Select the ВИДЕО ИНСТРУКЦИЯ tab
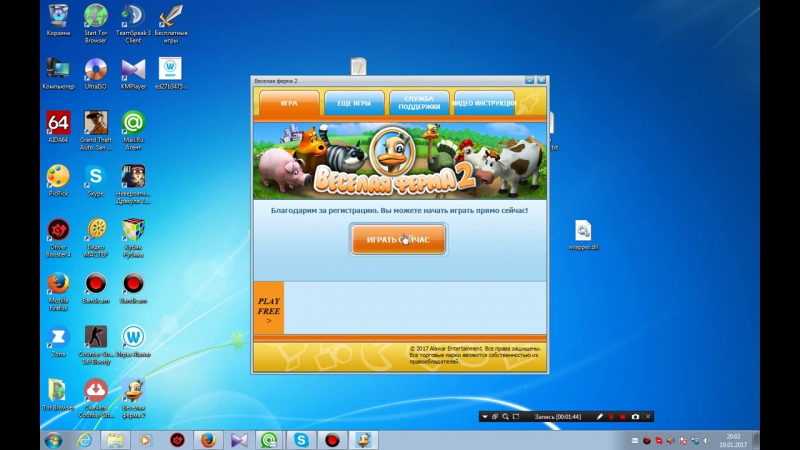 coord(484,103)
